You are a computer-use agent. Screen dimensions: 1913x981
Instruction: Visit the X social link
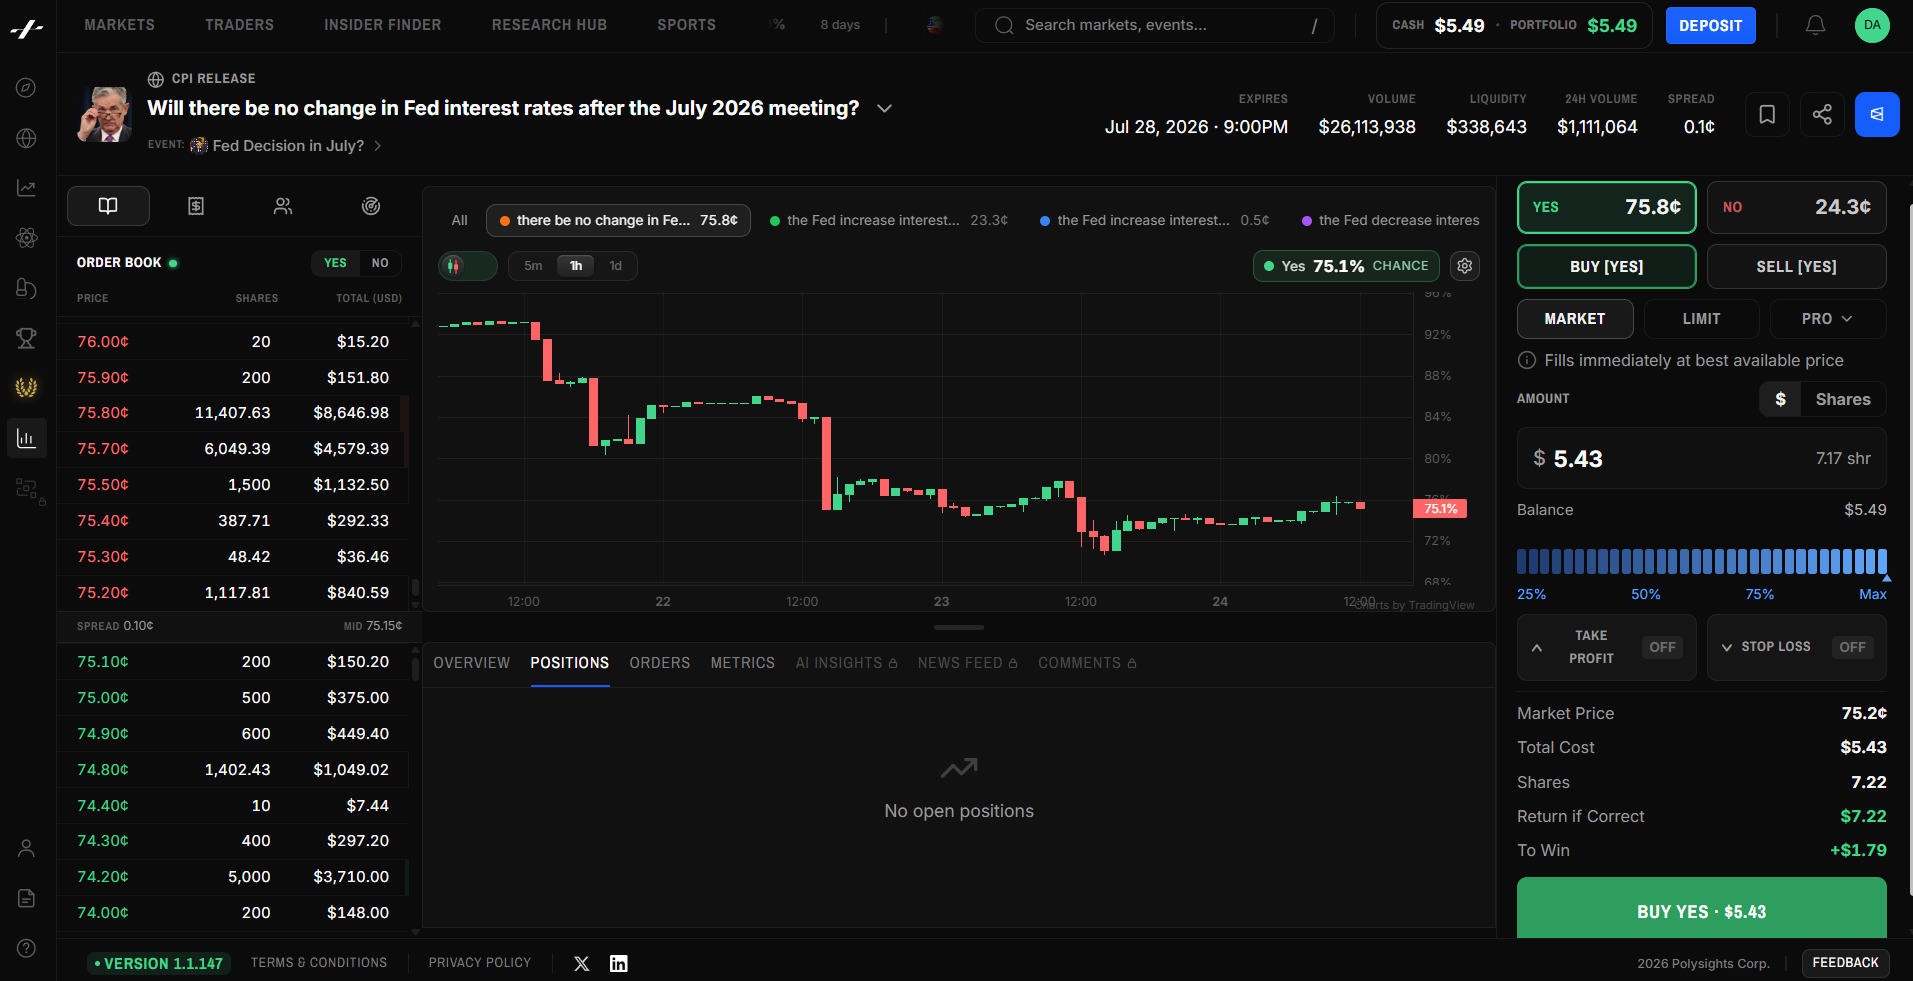tap(582, 964)
